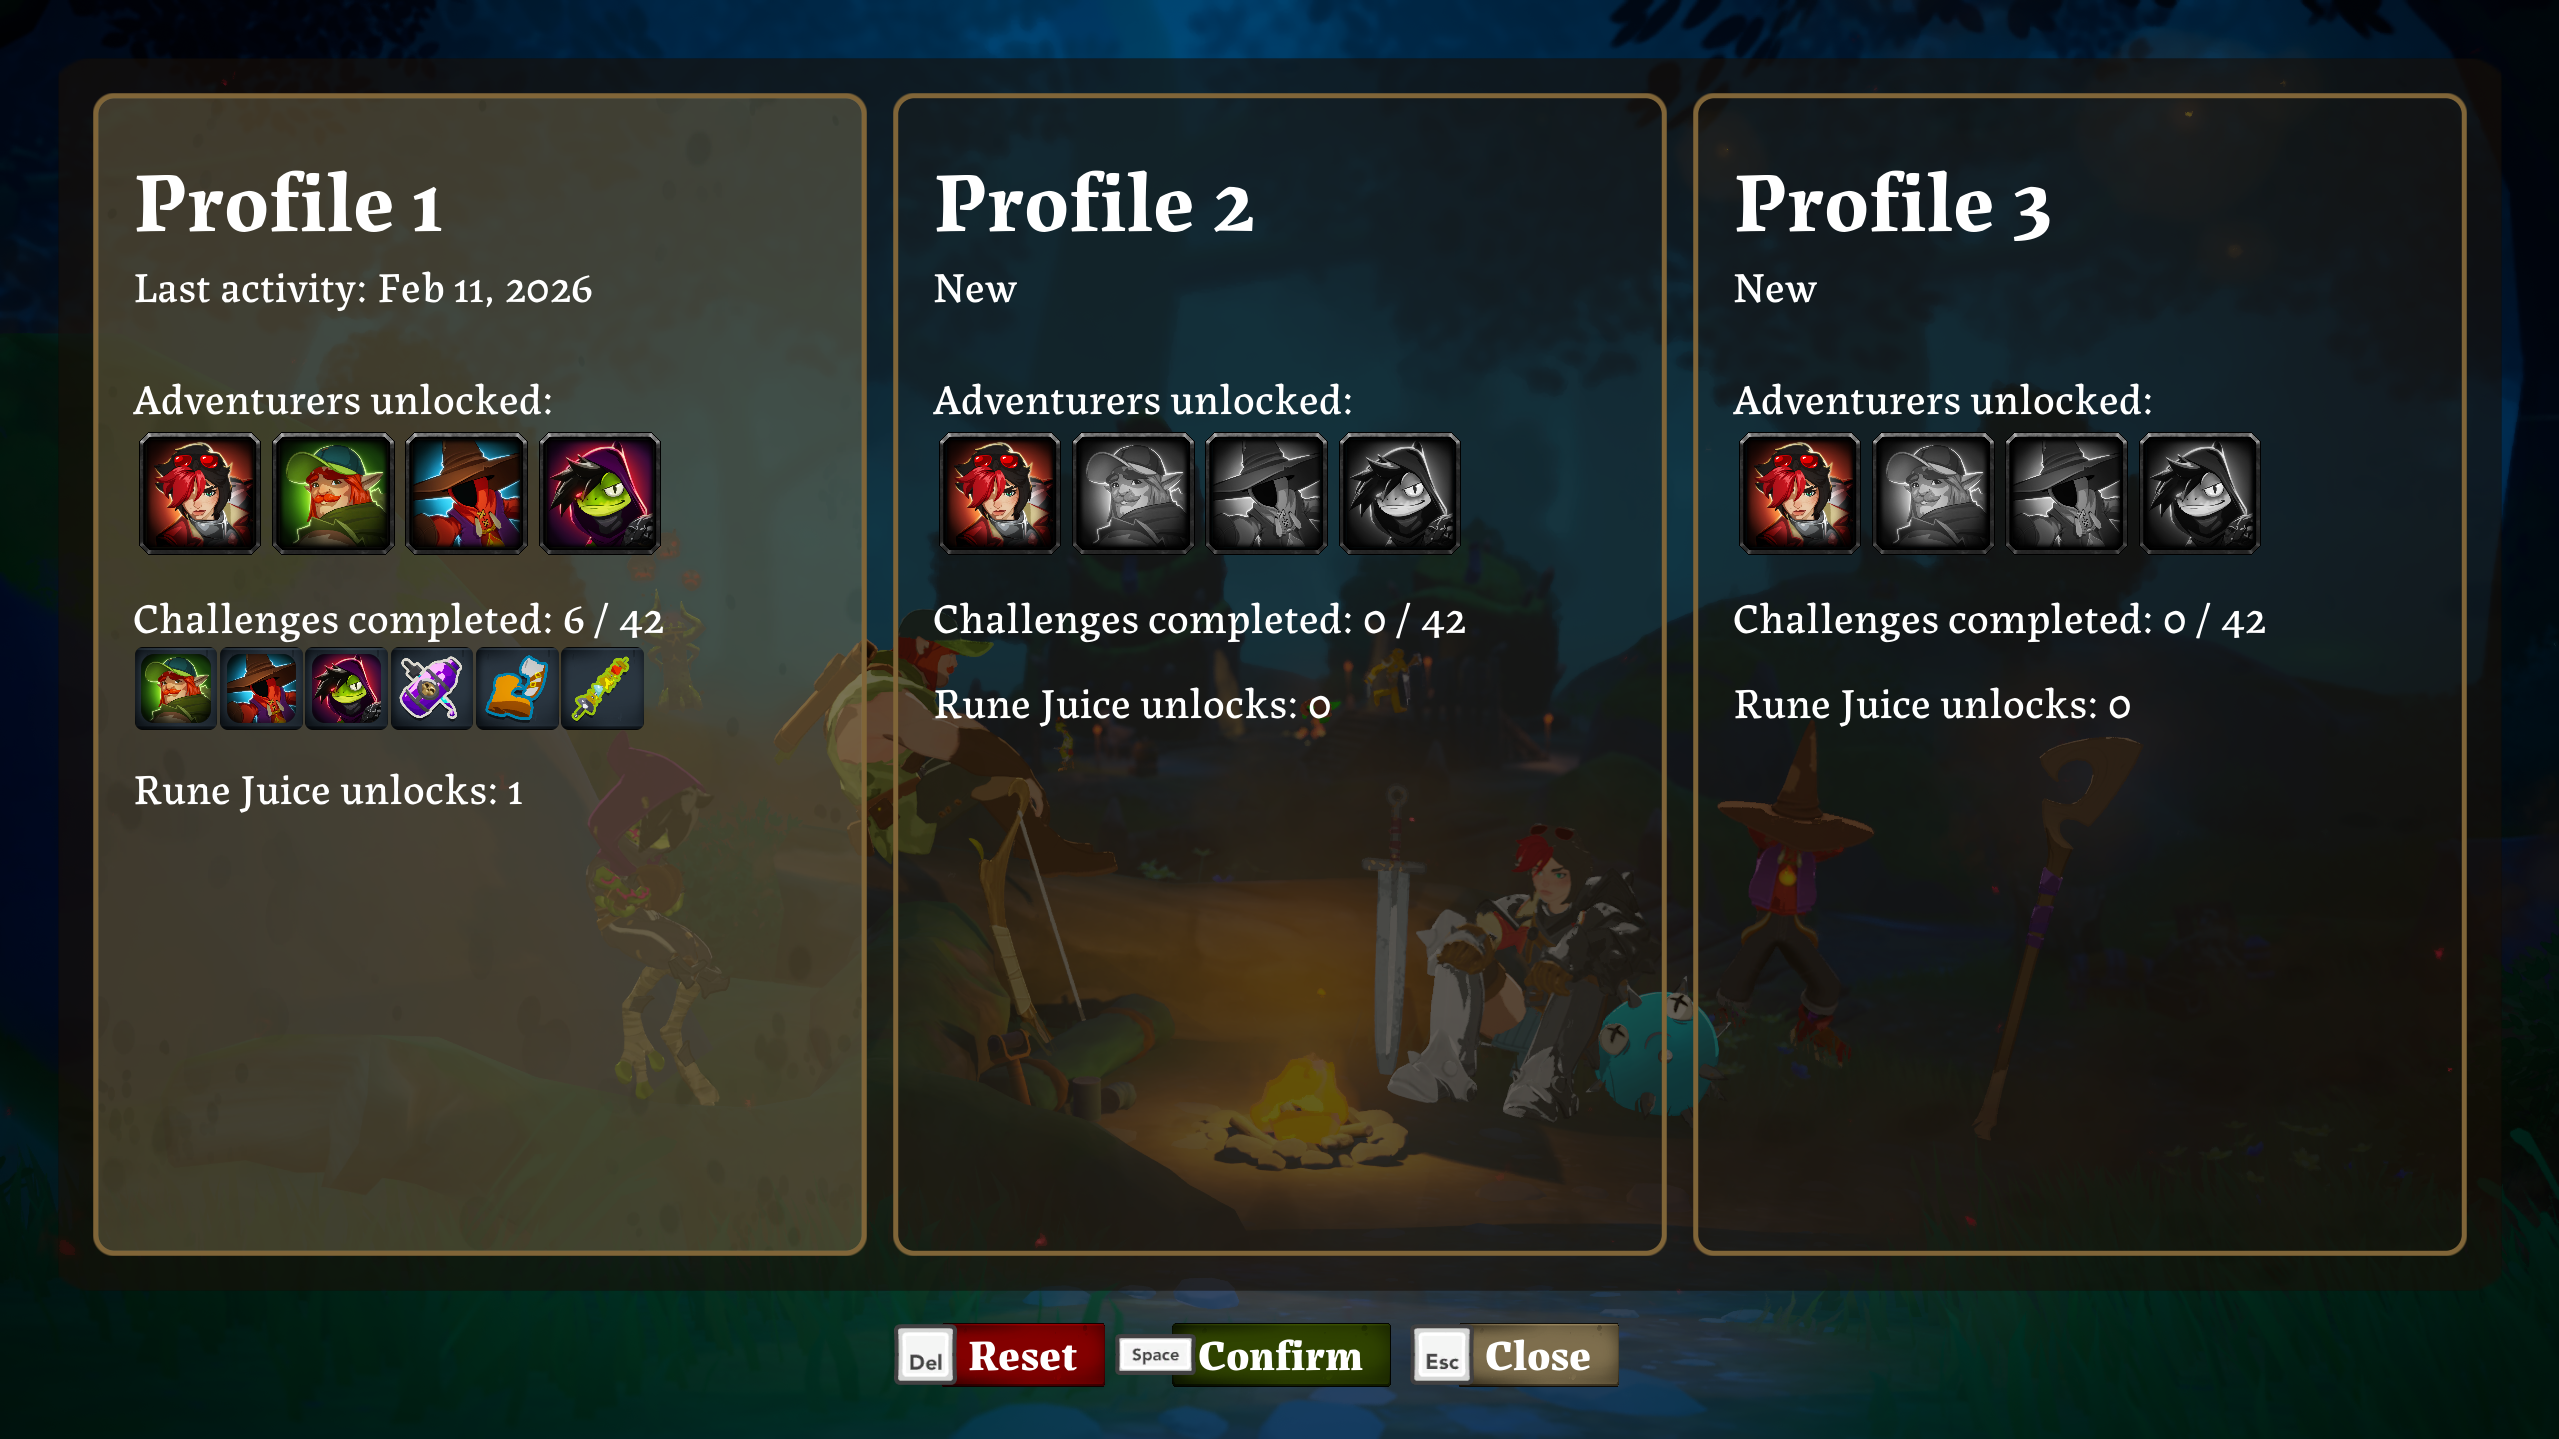2559x1439 pixels.
Task: Click the red-haired adventurer portrait in Profile 3
Action: tap(1800, 493)
